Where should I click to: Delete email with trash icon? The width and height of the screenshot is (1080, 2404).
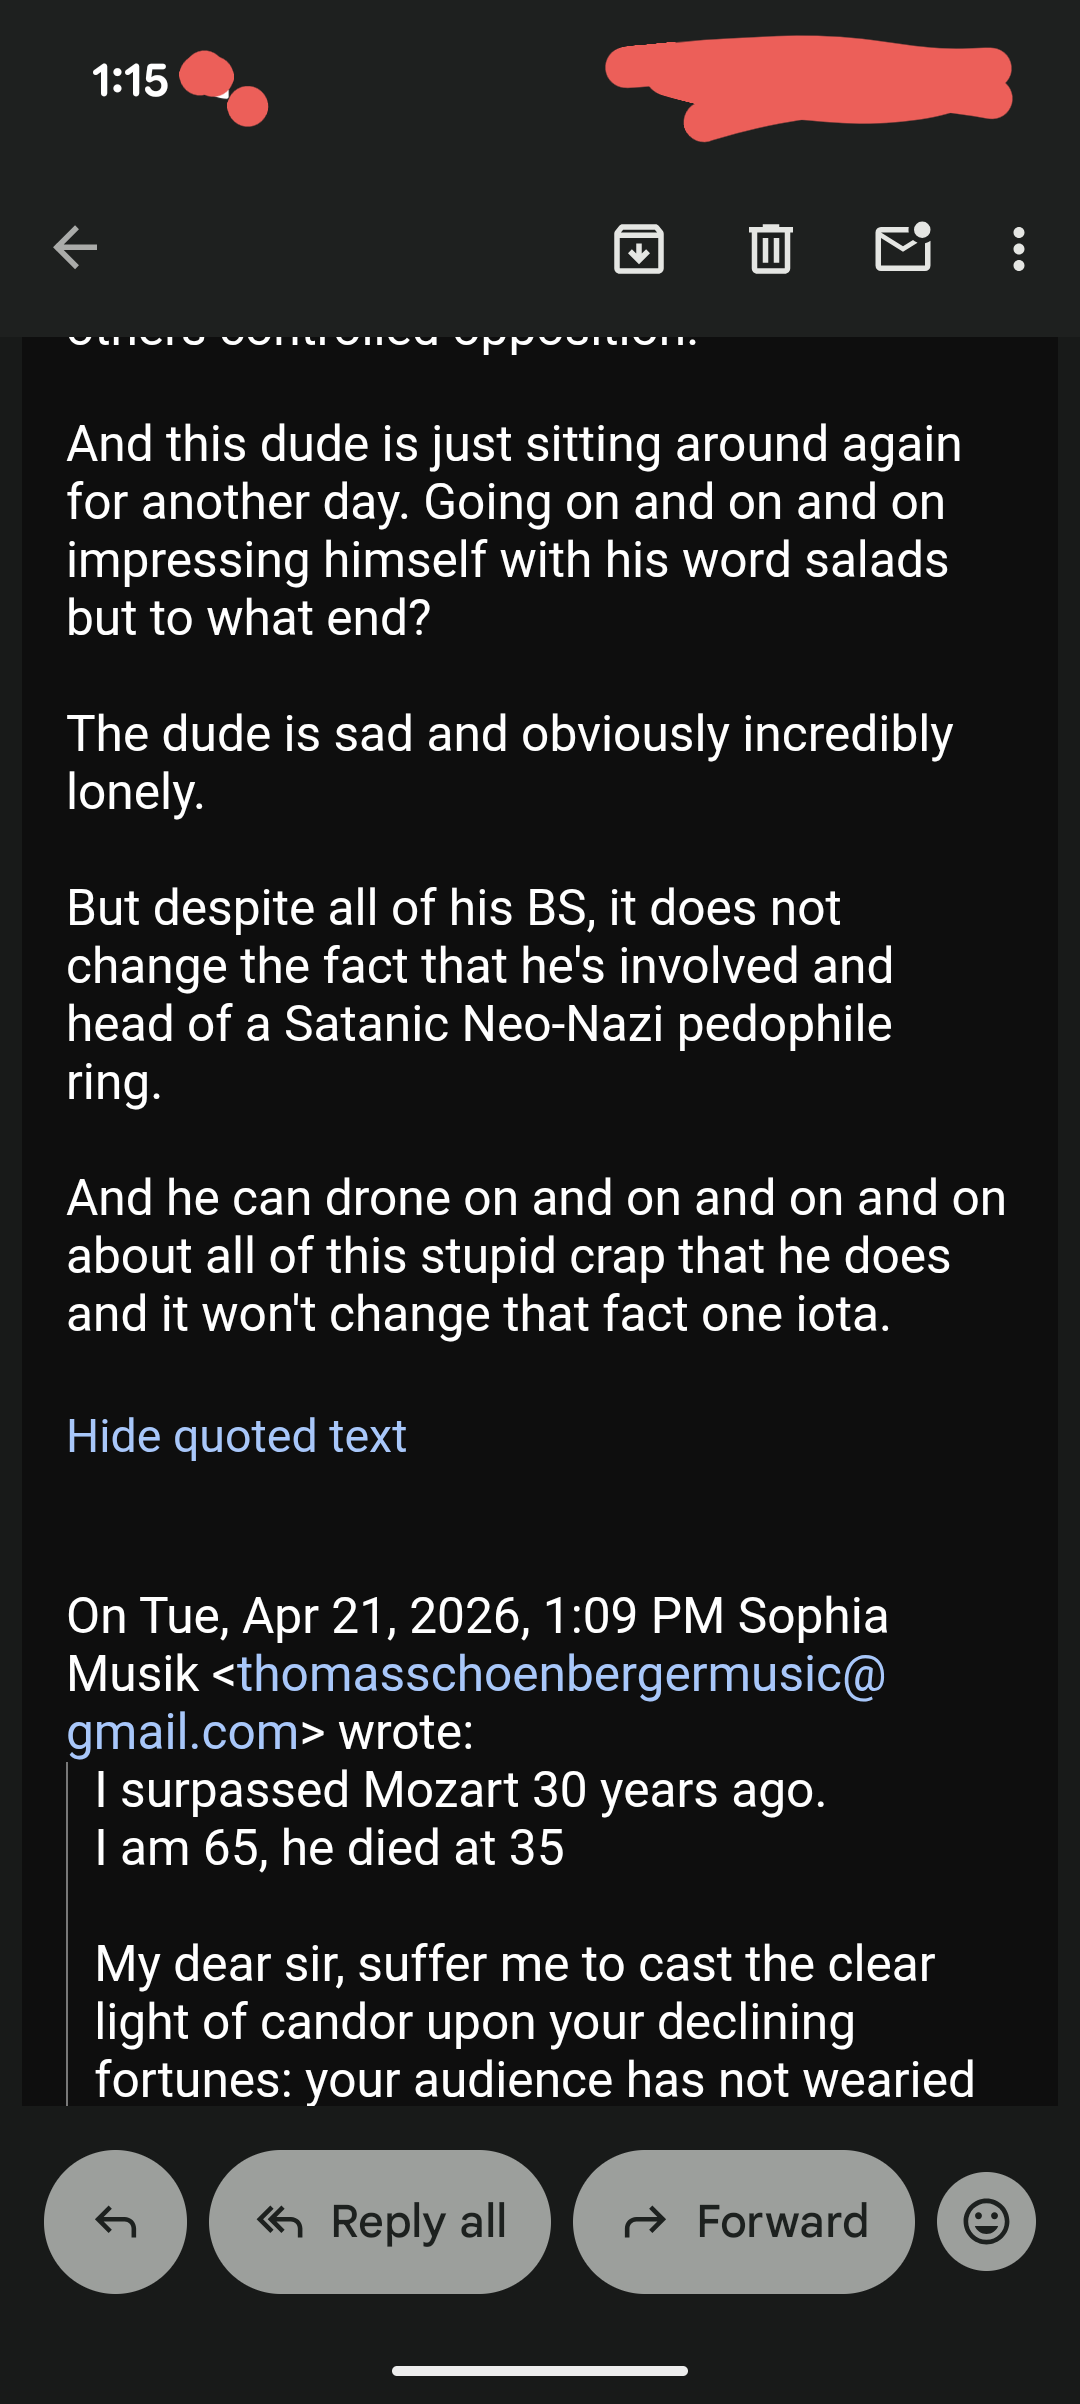770,248
